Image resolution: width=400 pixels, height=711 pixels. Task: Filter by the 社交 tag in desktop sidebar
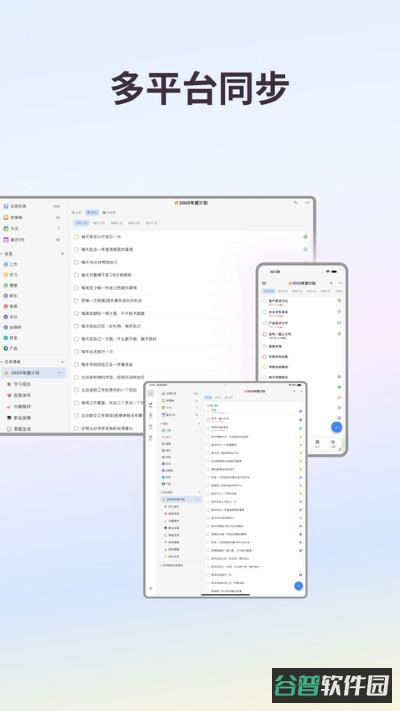(11, 317)
